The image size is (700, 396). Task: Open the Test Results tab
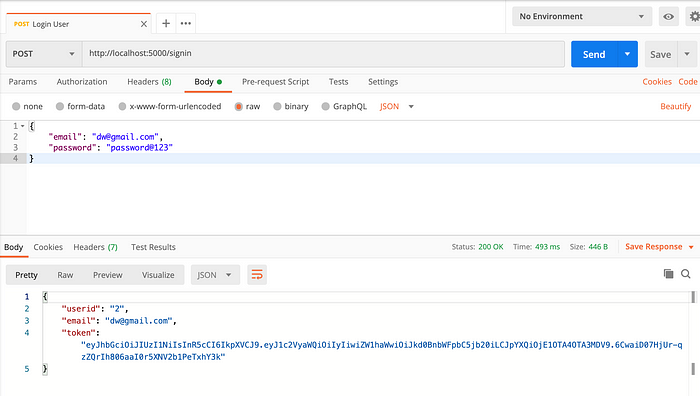(153, 247)
